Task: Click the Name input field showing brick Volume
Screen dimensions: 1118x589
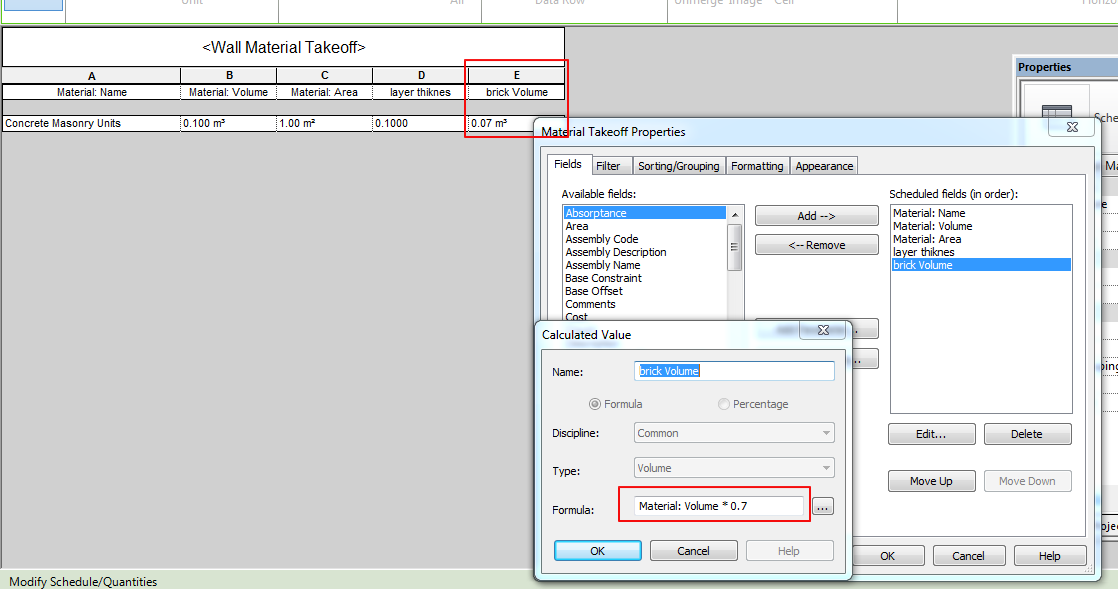Action: [x=734, y=370]
